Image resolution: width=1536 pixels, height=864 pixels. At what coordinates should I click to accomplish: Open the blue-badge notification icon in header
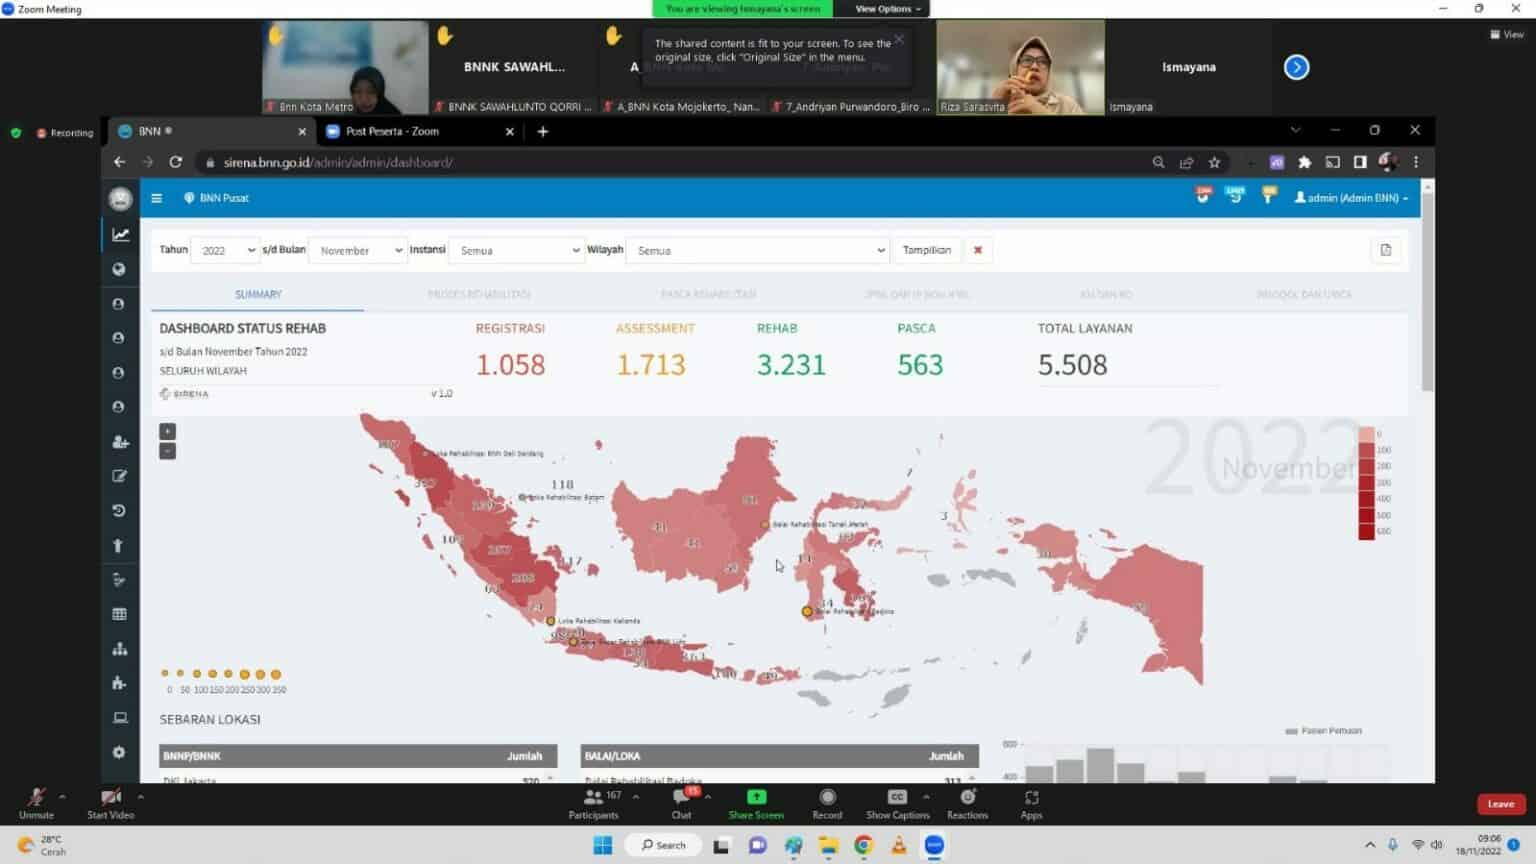tap(1235, 196)
